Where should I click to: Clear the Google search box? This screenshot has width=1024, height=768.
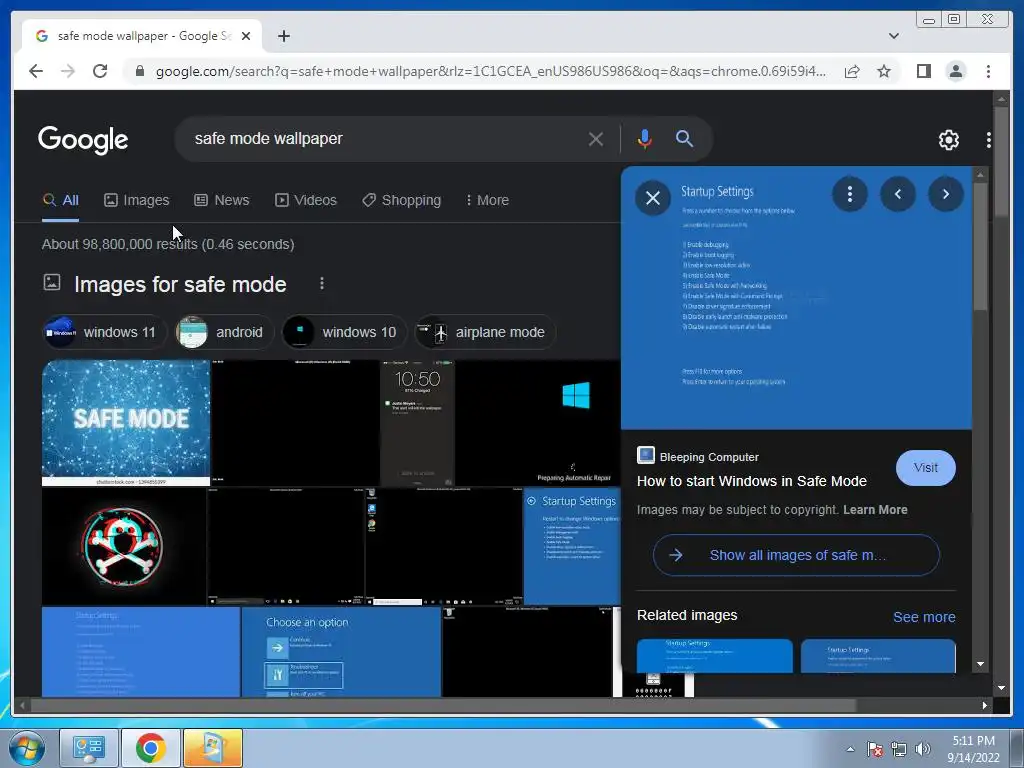[595, 139]
